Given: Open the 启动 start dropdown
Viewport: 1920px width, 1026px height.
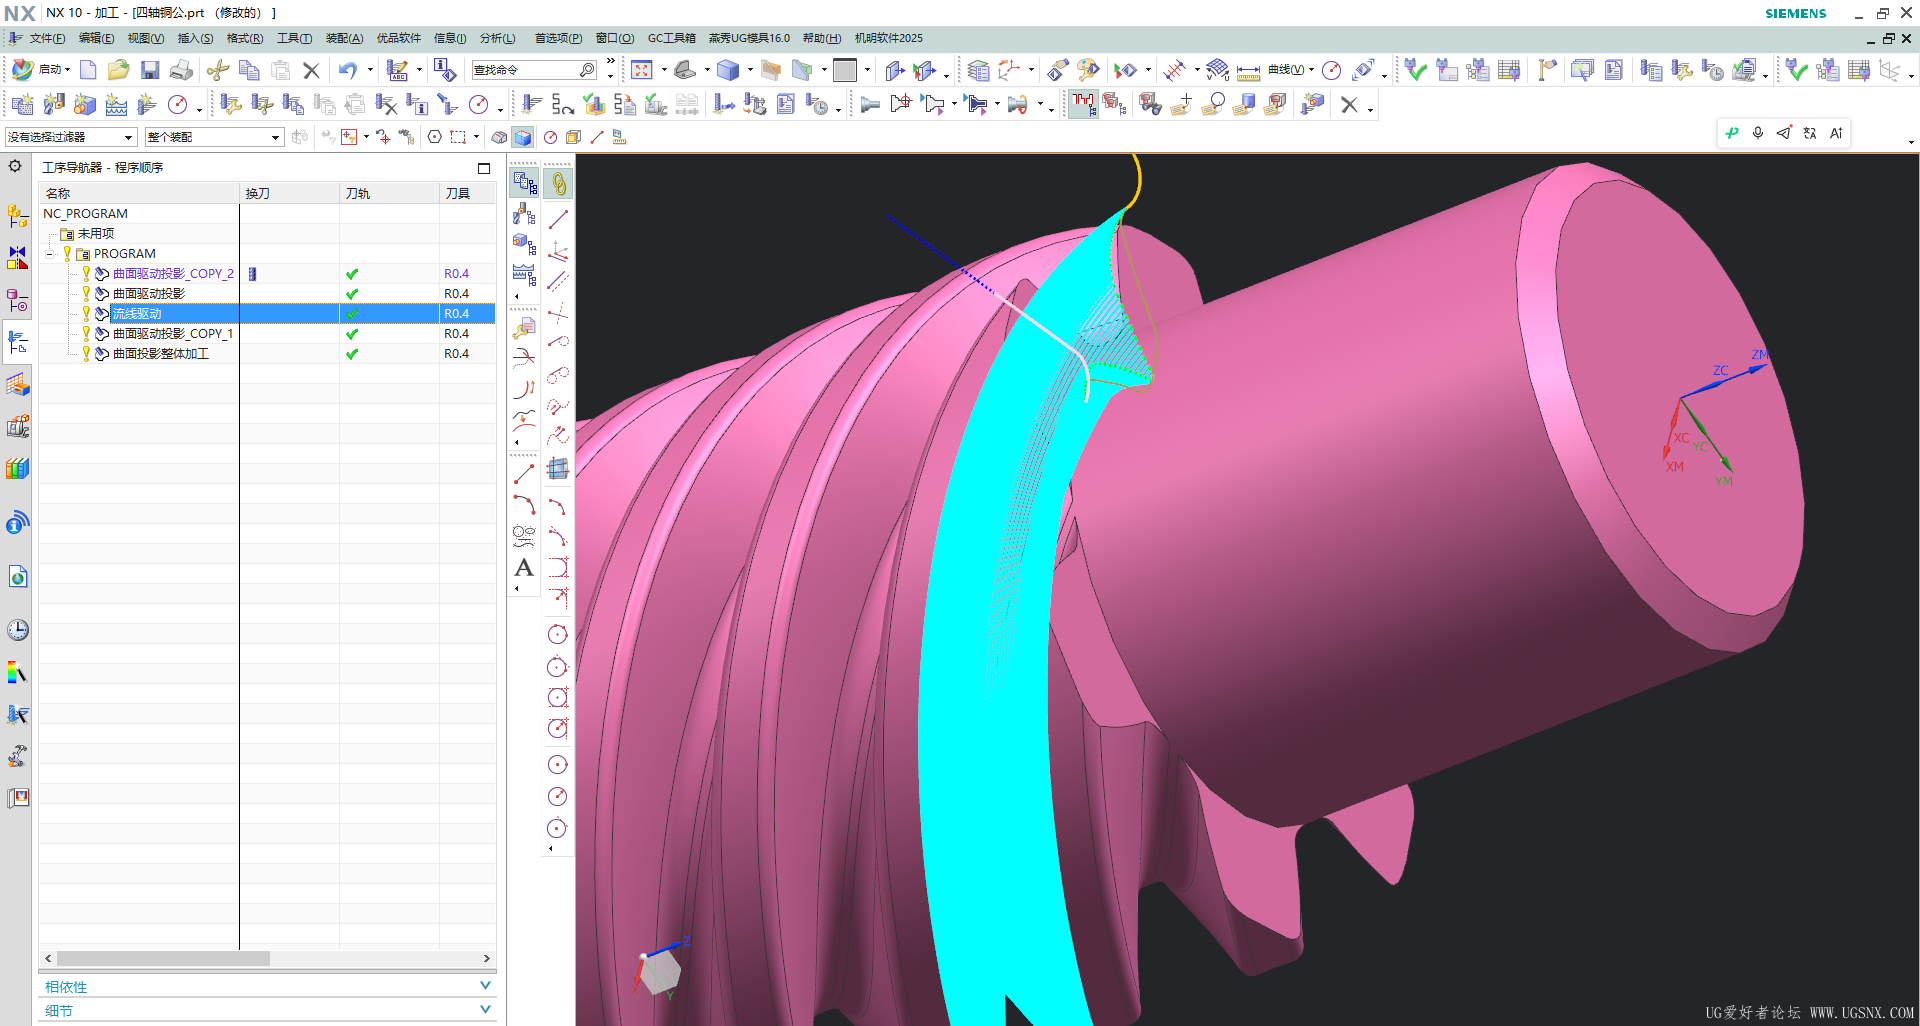Looking at the screenshot, I should pos(41,70).
